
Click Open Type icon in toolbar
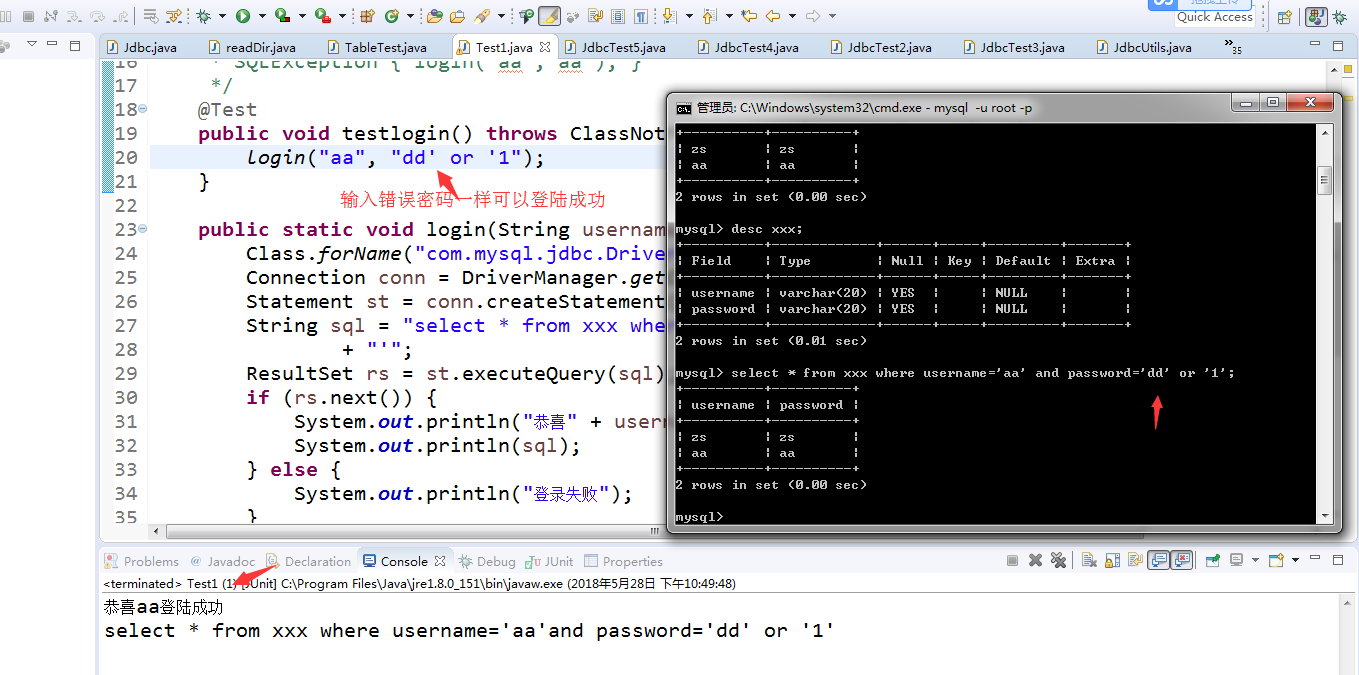(434, 16)
